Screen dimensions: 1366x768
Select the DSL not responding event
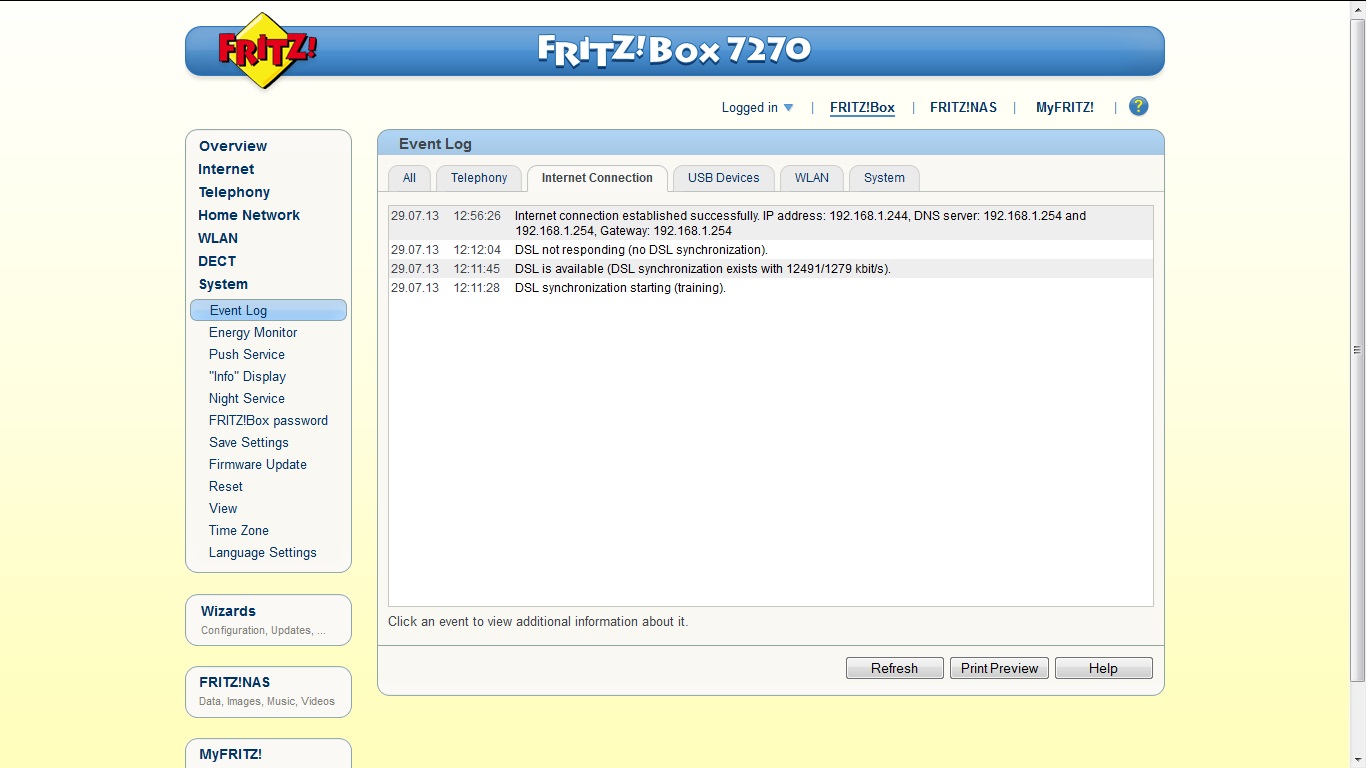point(770,250)
